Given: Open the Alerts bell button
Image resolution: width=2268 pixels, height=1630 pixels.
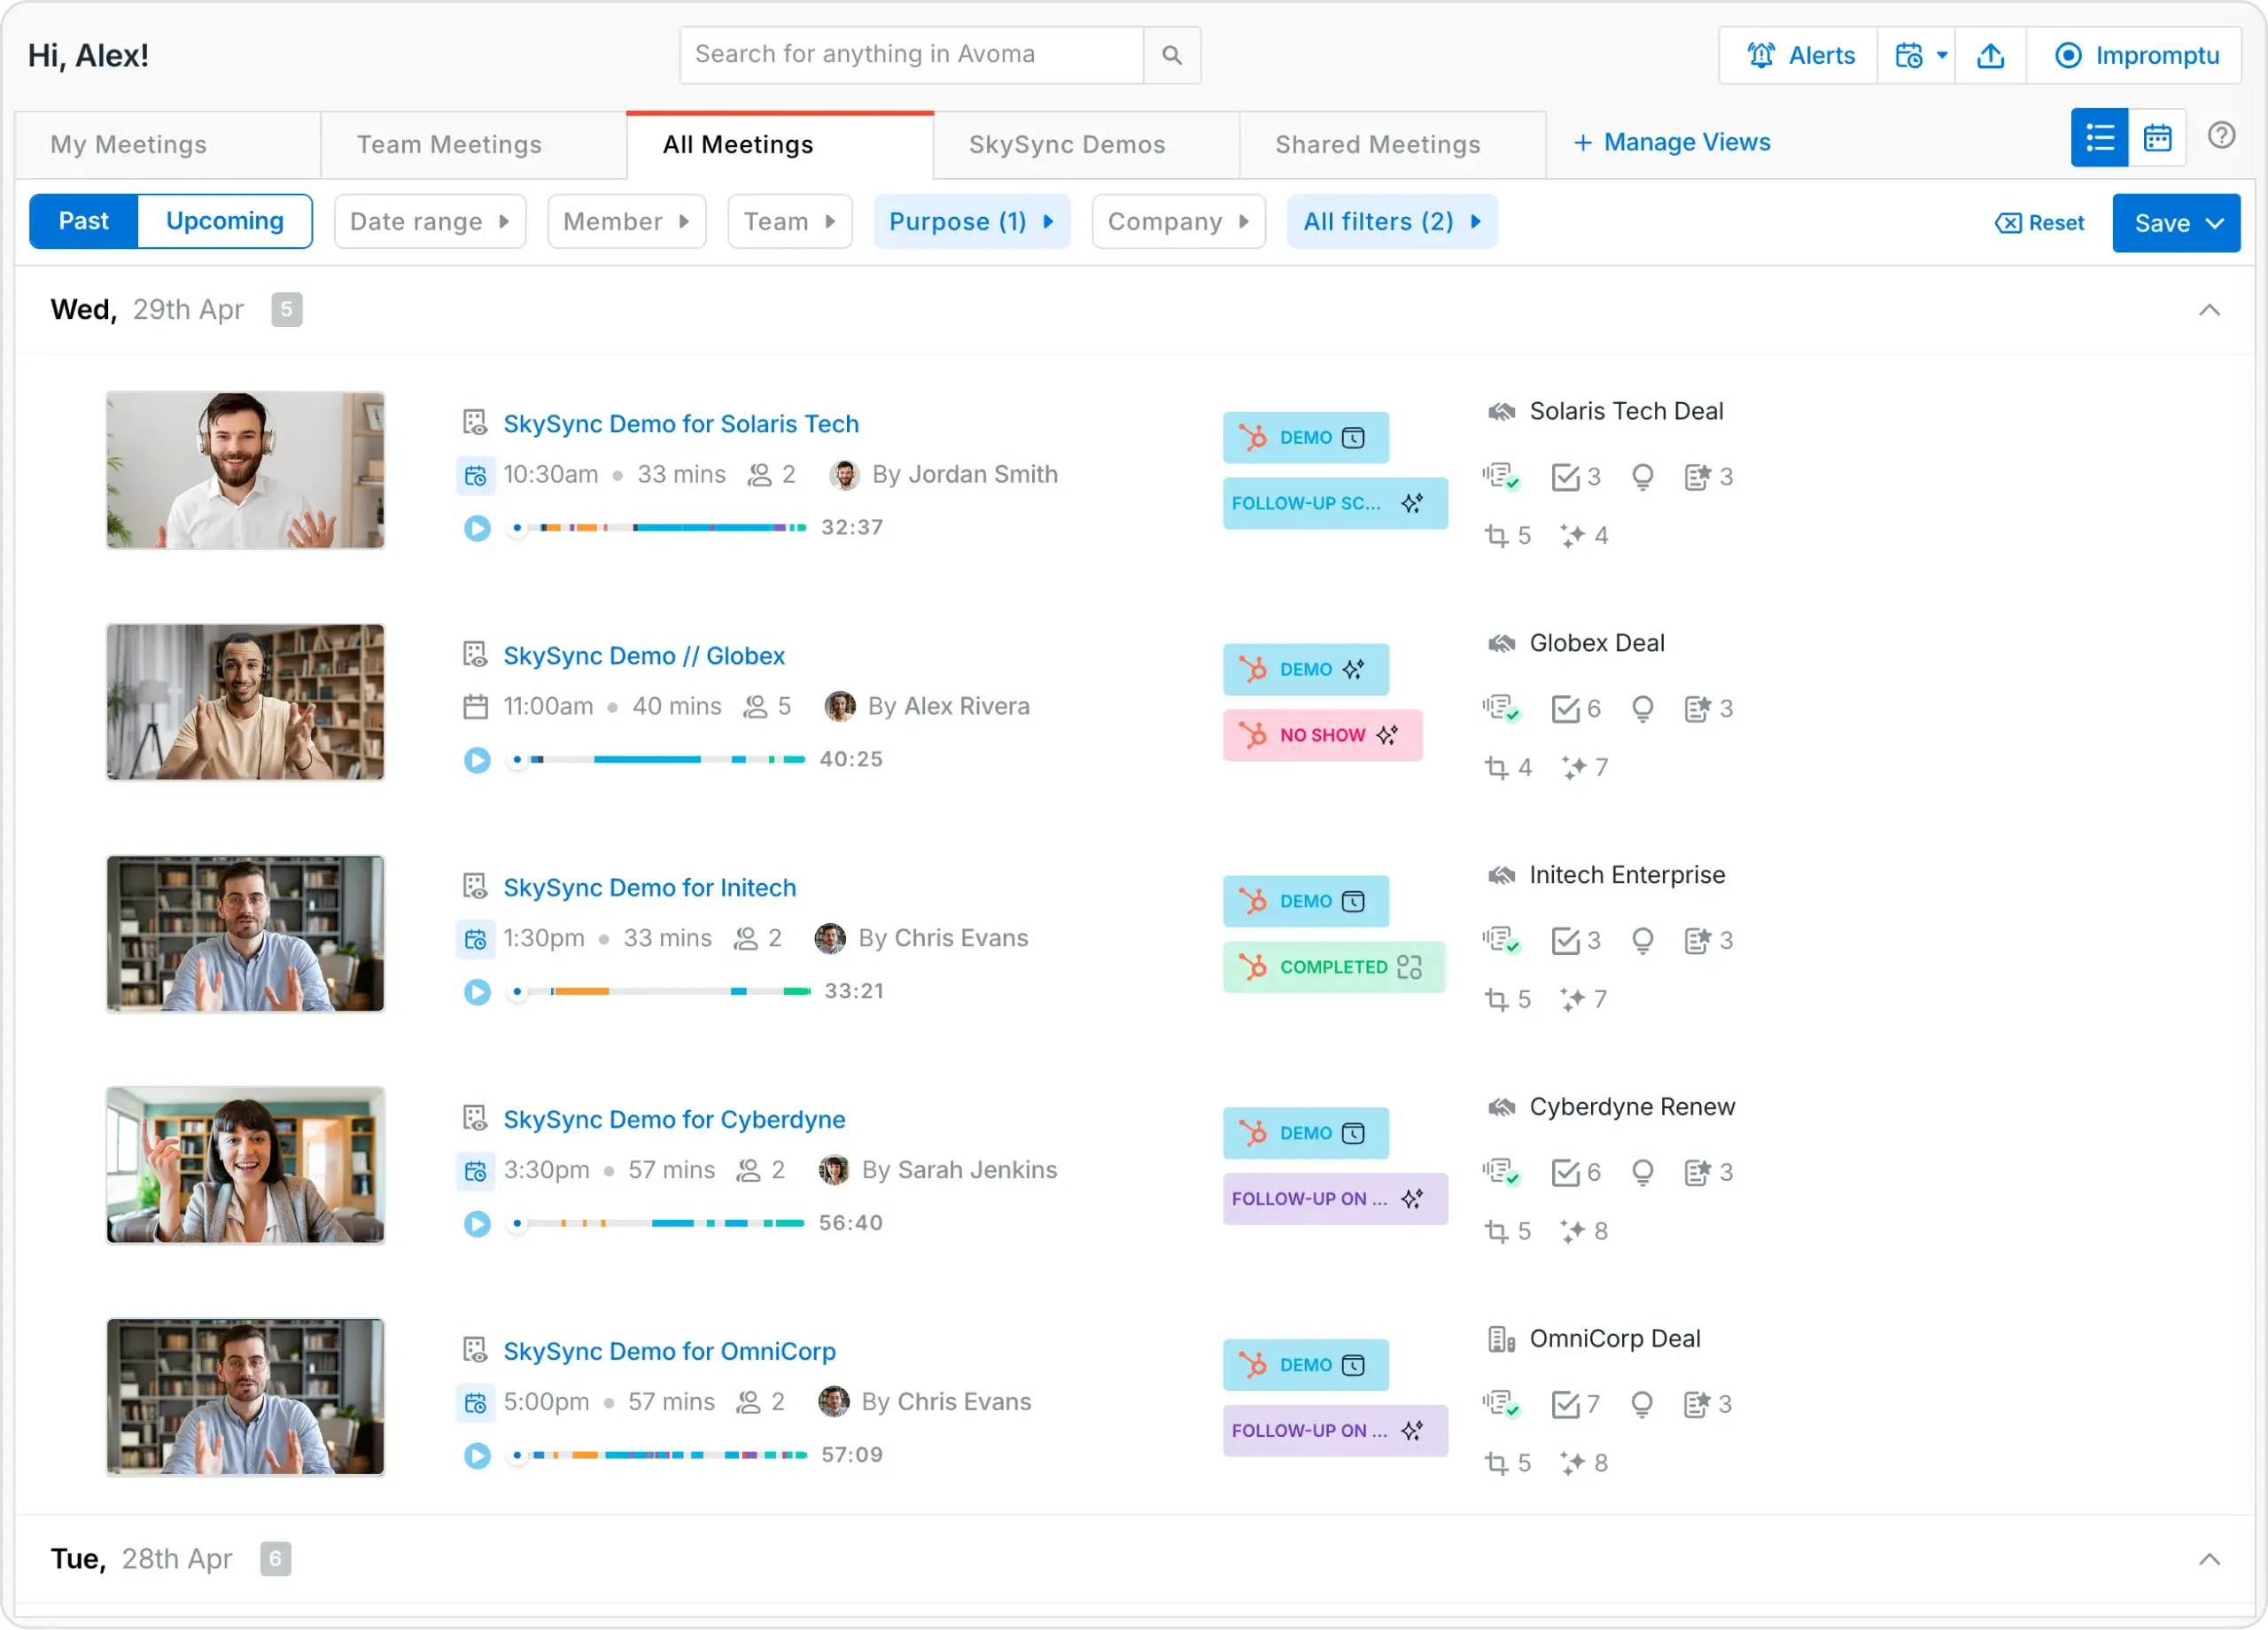Looking at the screenshot, I should (1799, 55).
